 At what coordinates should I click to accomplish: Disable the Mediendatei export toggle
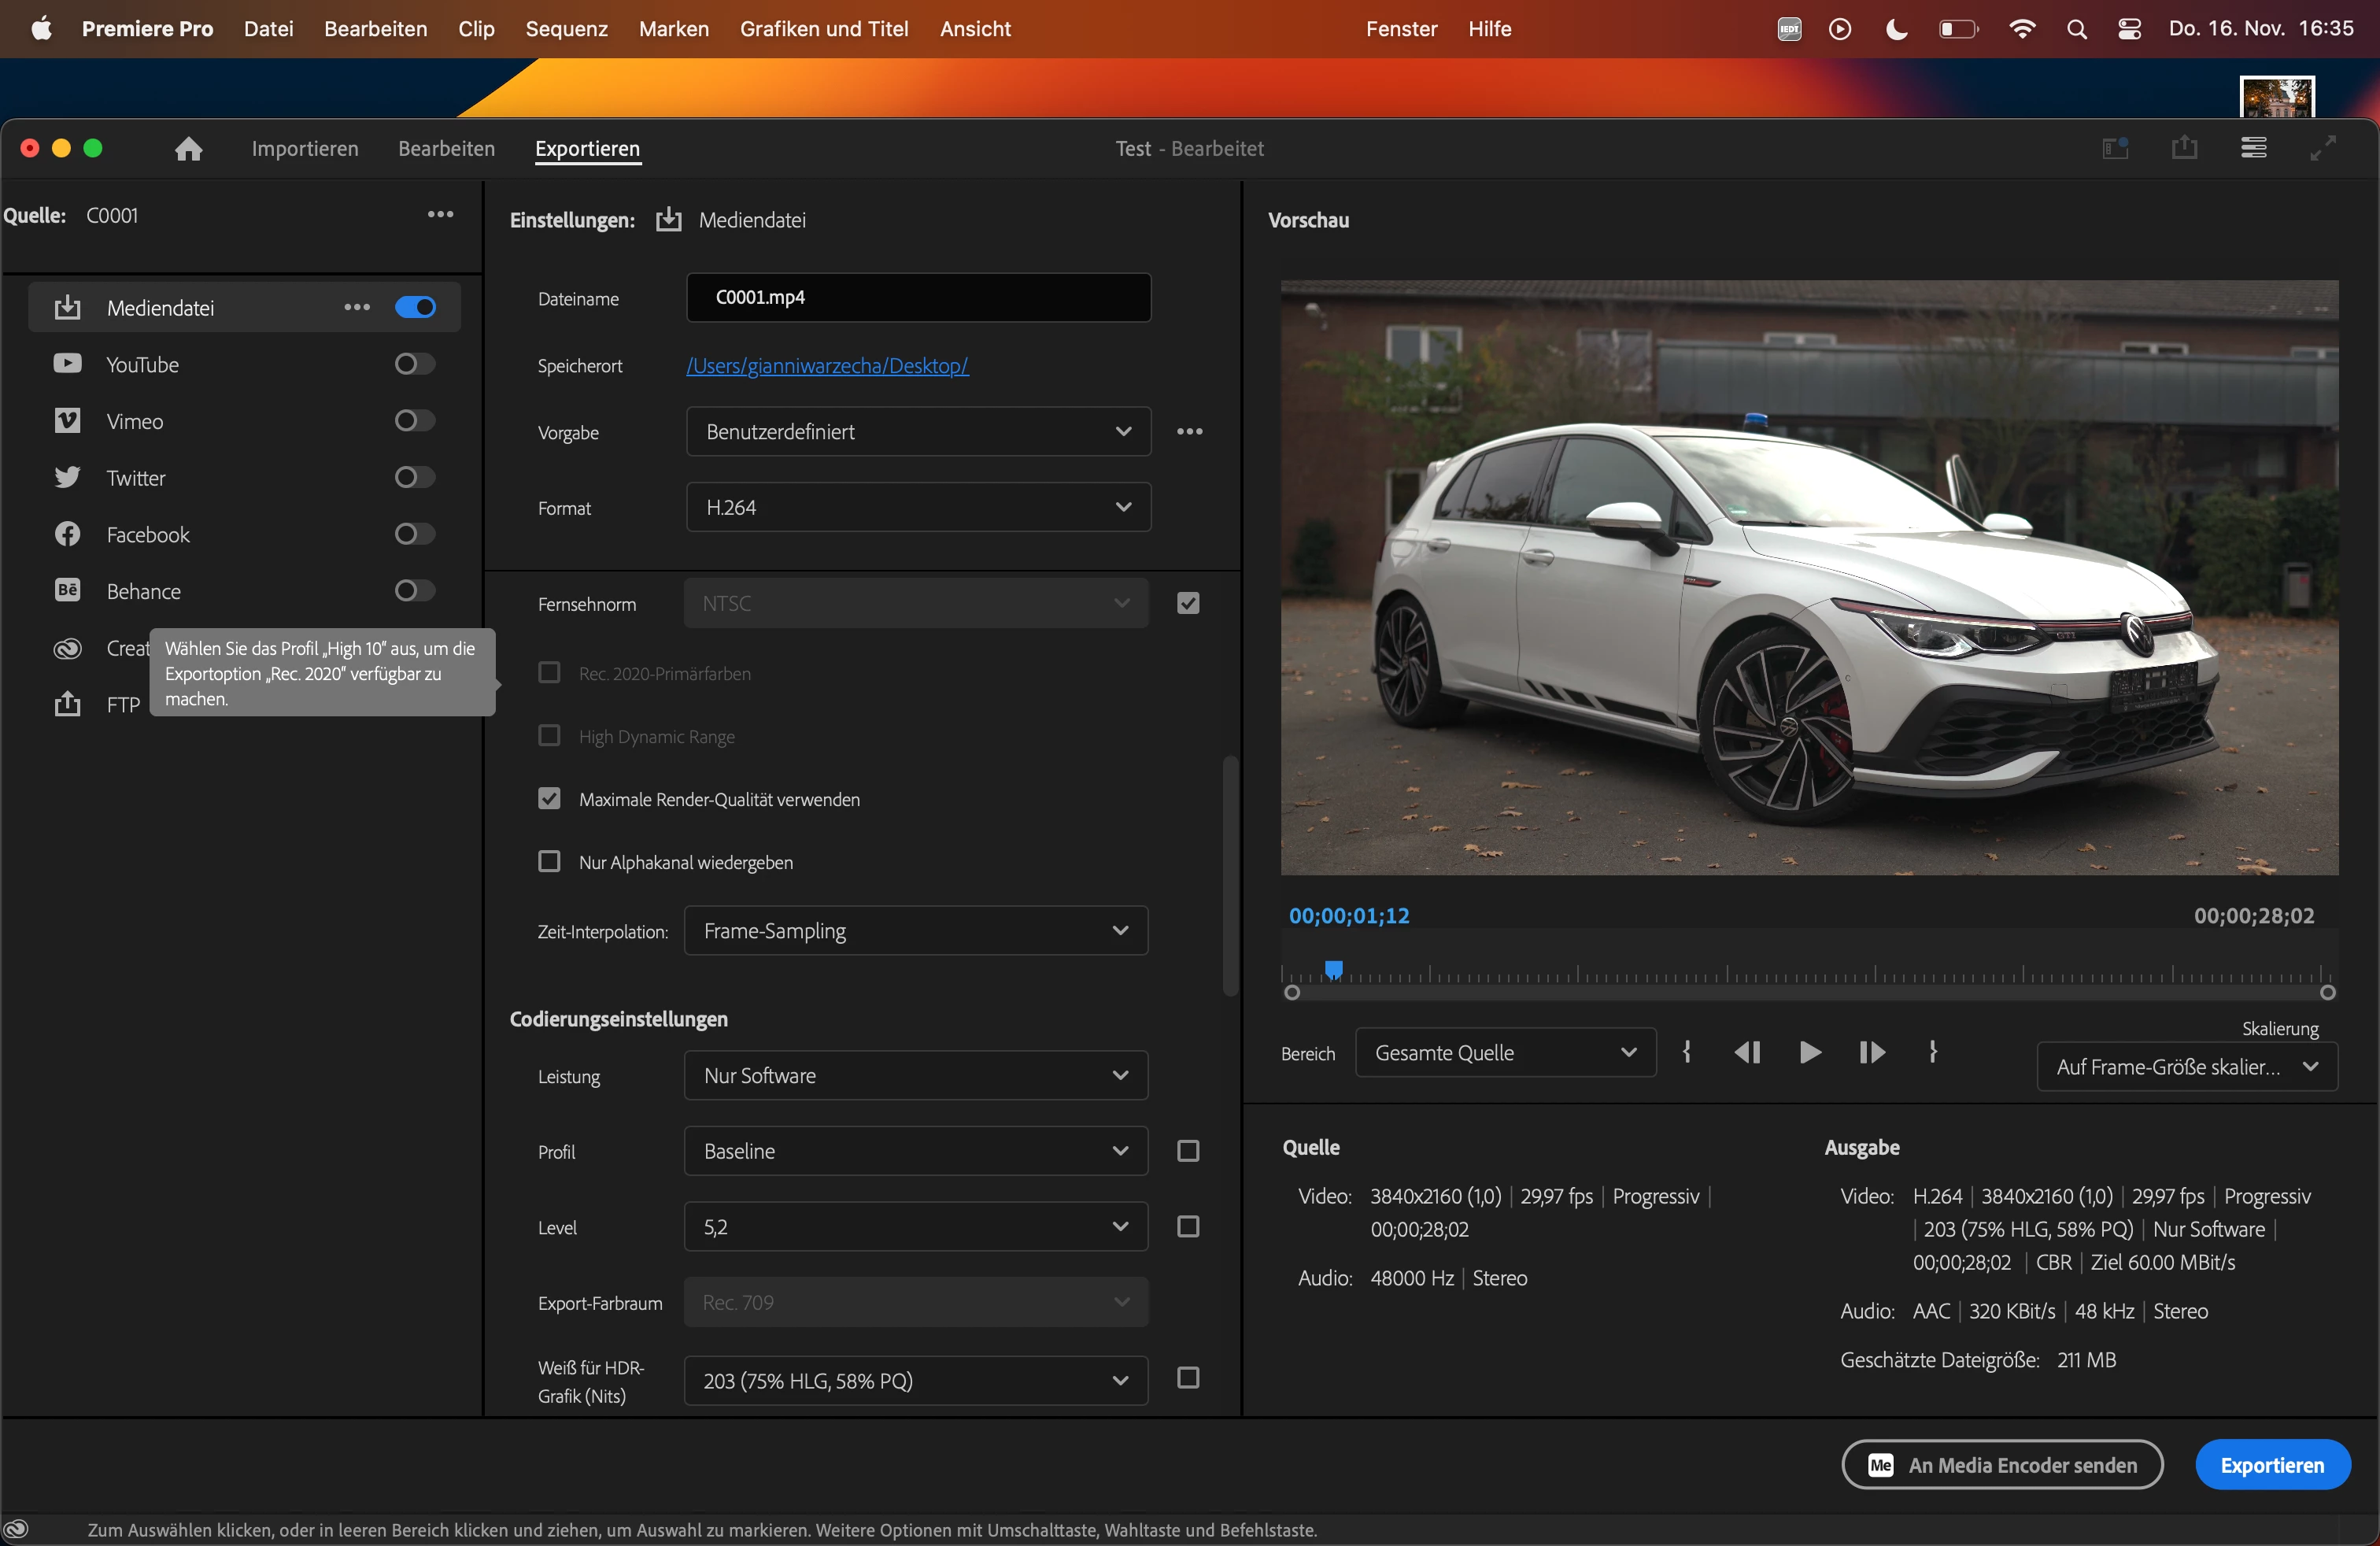(x=414, y=307)
